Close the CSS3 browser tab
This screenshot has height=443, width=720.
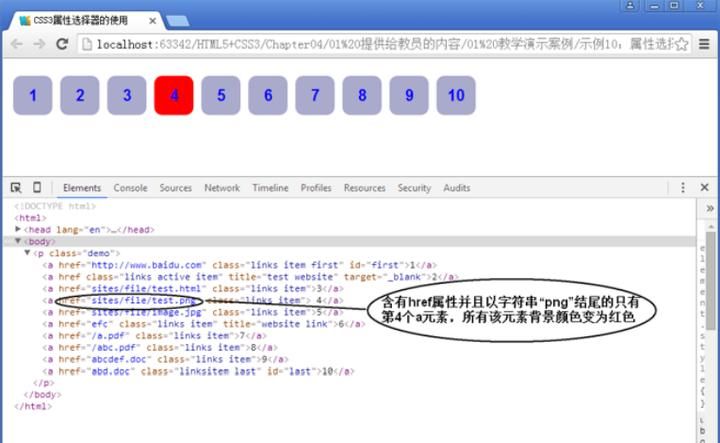[x=152, y=21]
